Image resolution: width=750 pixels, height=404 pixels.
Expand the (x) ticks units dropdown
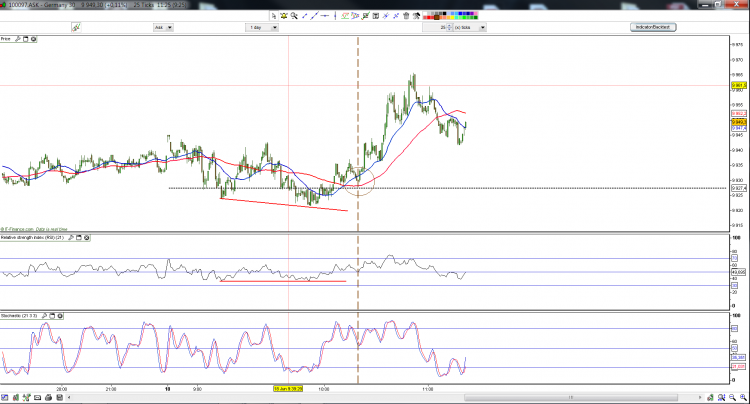click(482, 28)
